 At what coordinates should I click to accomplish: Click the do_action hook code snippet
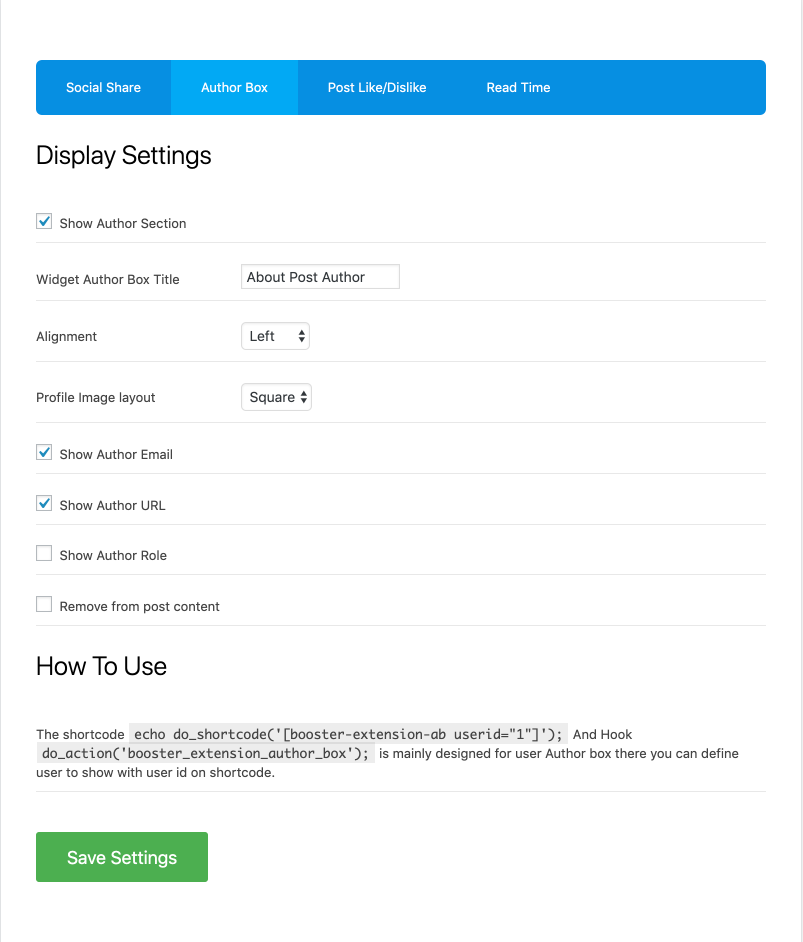pos(205,753)
